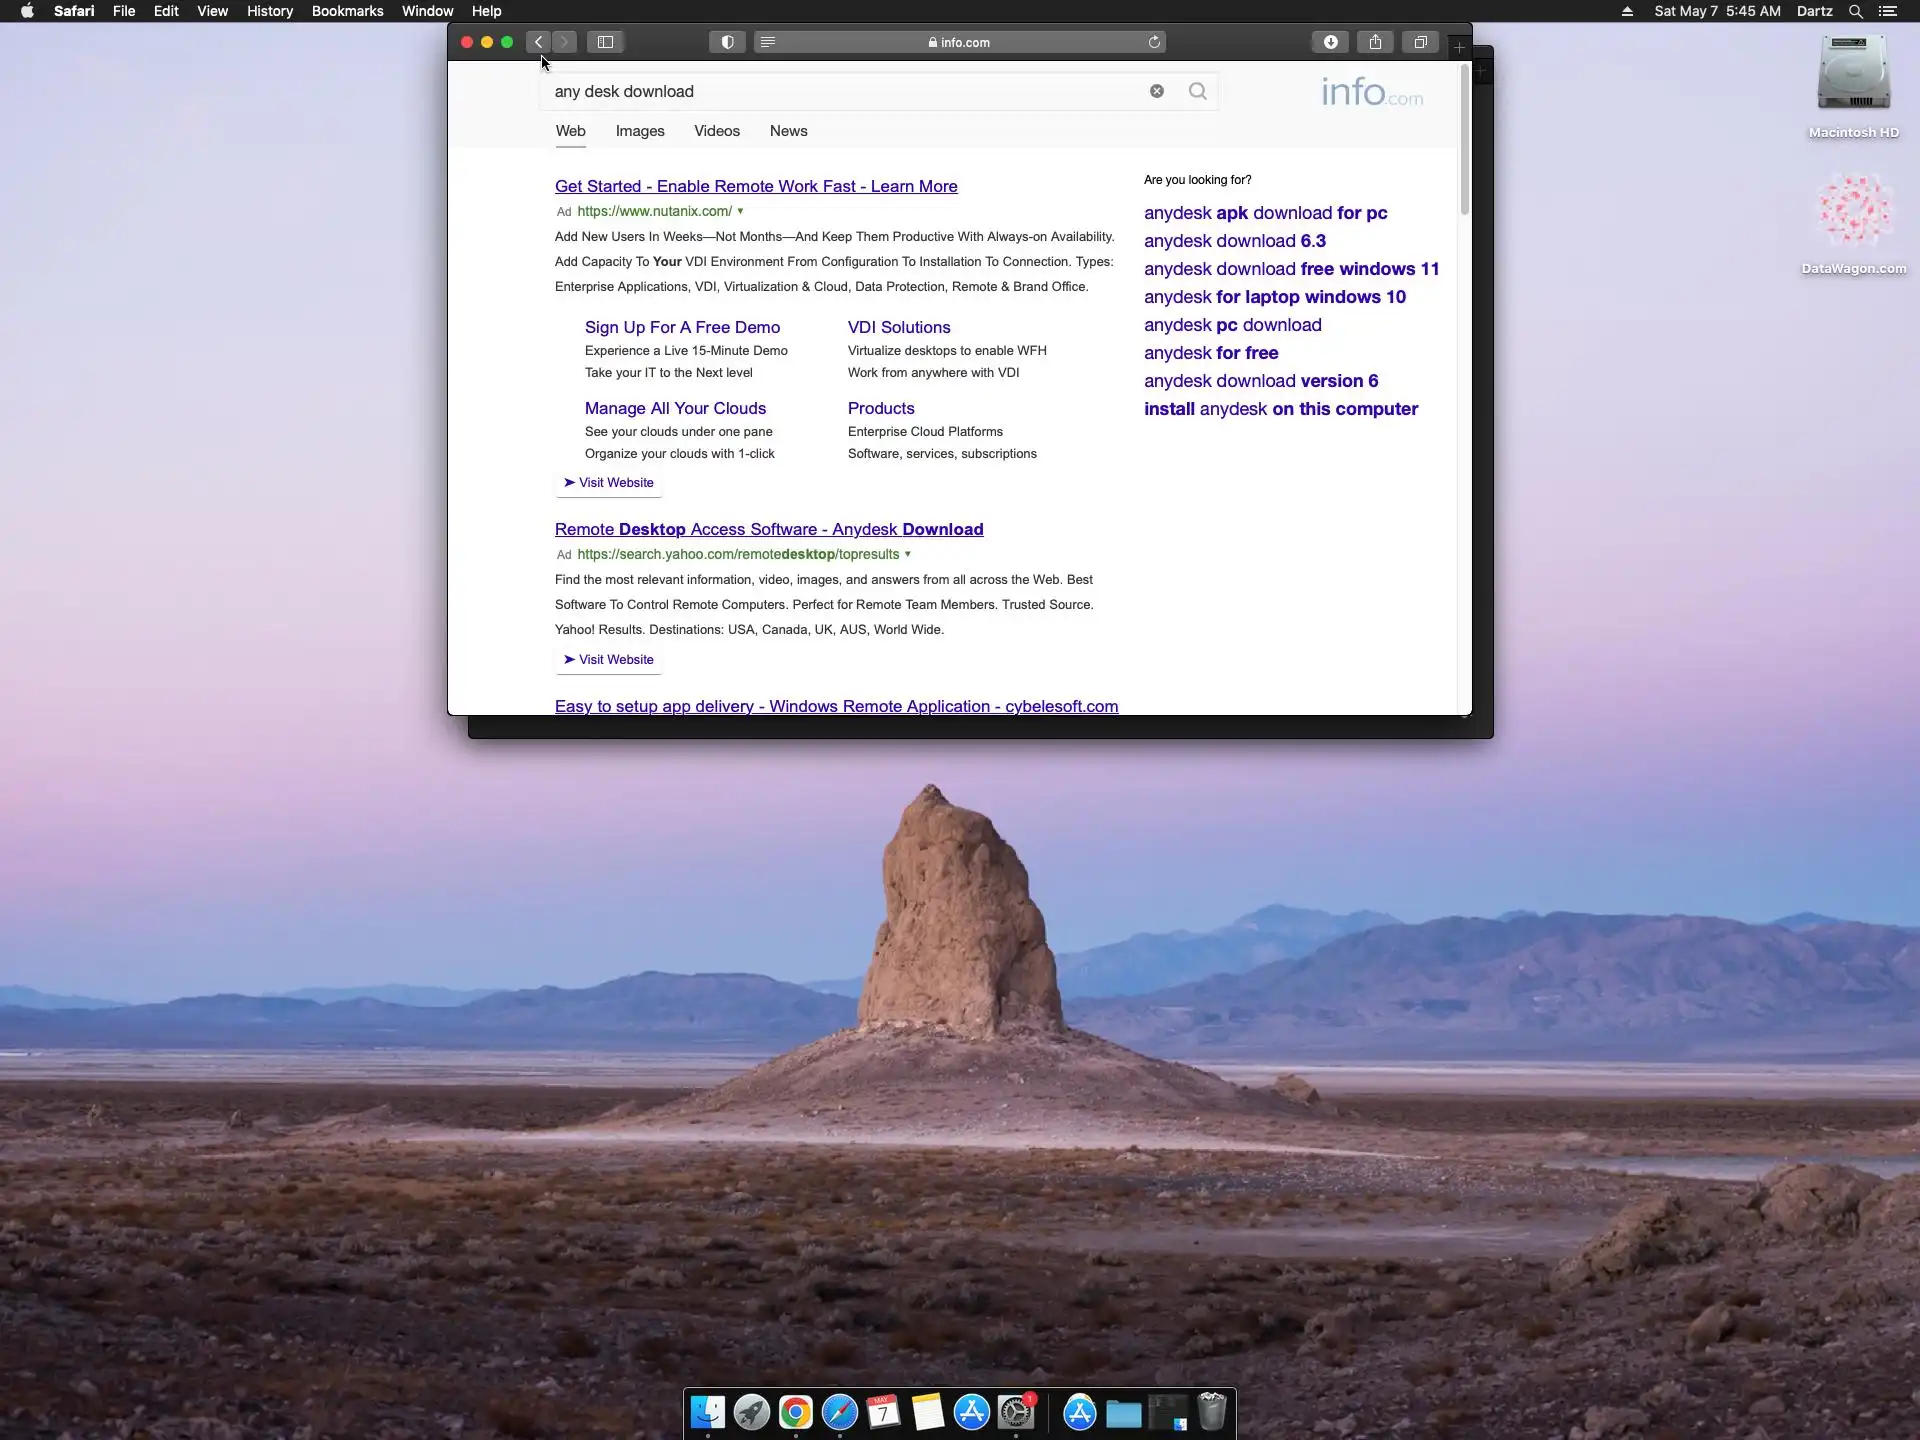Click 'anydesk for free' suggestion link

1211,353
